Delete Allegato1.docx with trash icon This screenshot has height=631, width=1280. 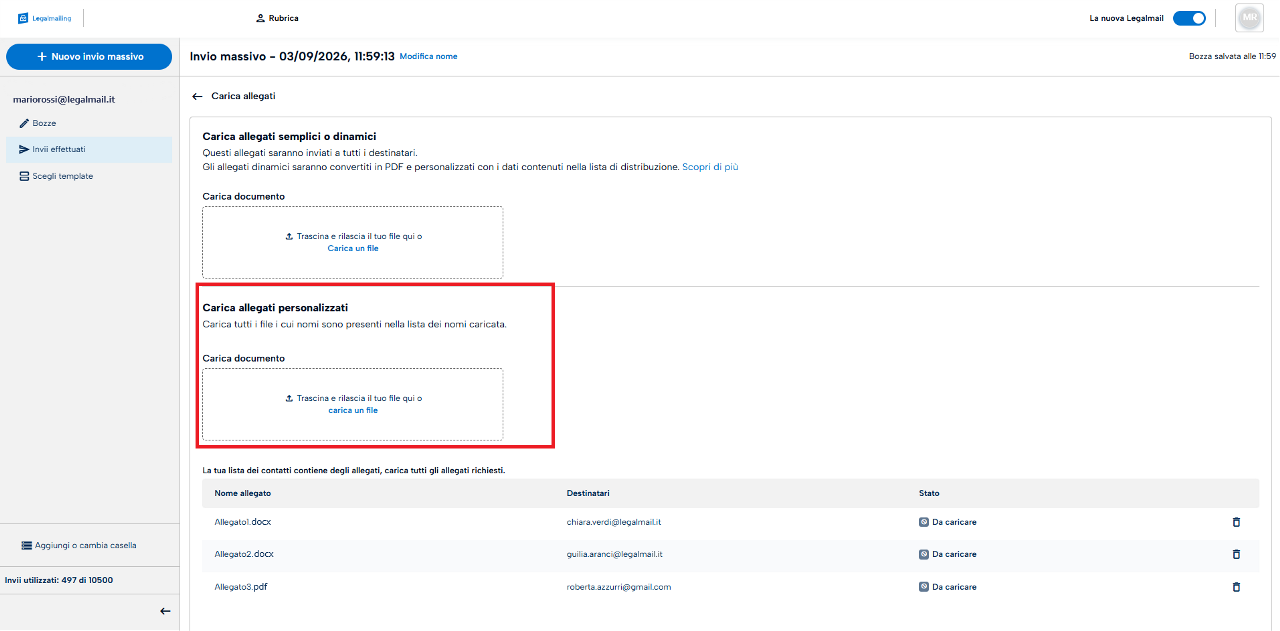pyautogui.click(x=1236, y=522)
